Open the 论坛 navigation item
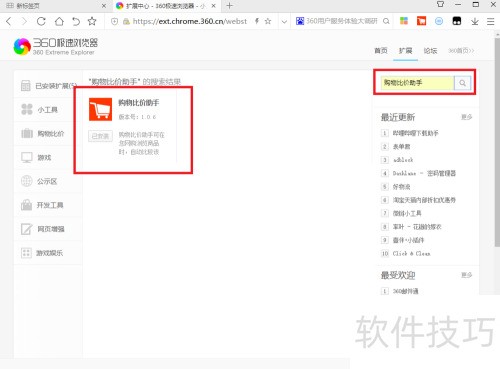Viewport: 500px width, 369px height. coord(430,51)
